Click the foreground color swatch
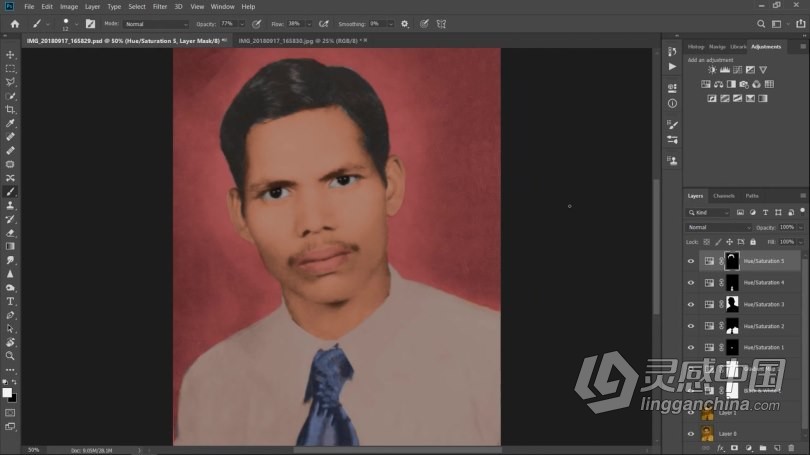 [x=7, y=393]
